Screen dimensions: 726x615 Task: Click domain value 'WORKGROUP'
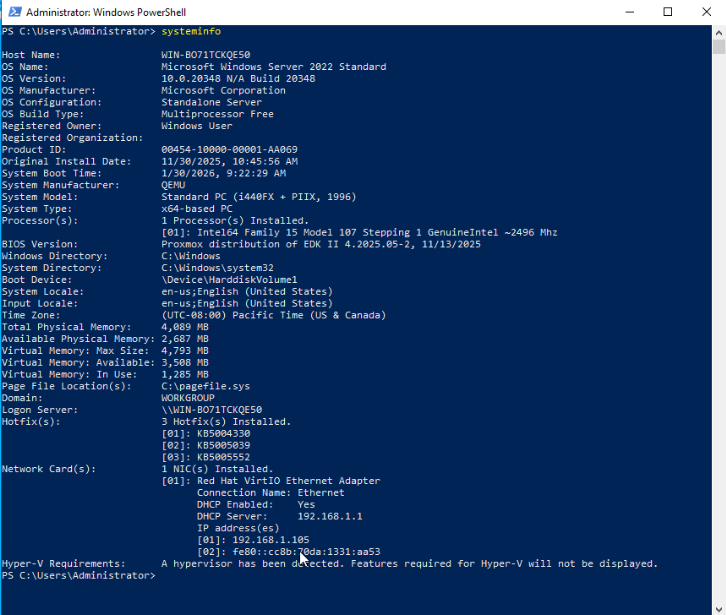tap(188, 398)
